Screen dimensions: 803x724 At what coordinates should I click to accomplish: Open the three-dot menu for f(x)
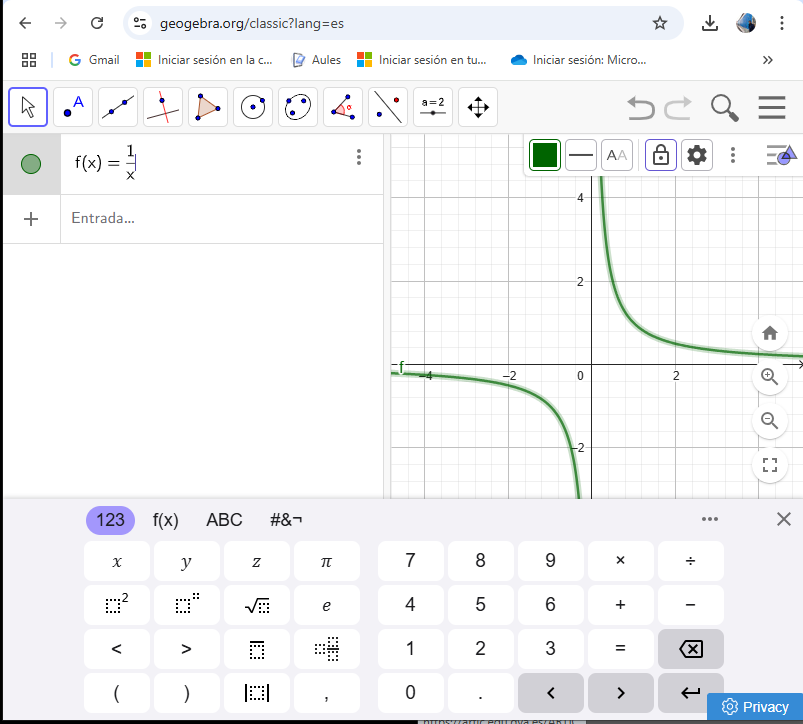pyautogui.click(x=358, y=157)
